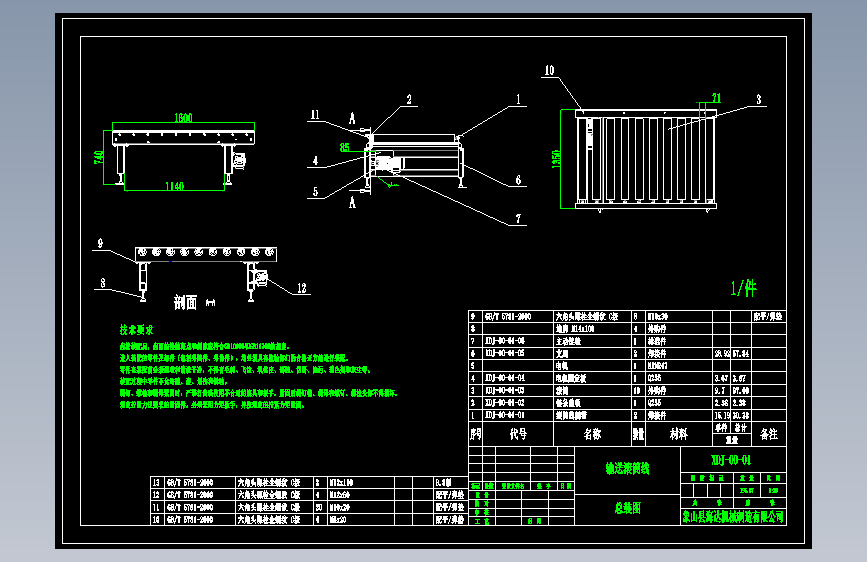867x562 pixels.
Task: Select balloon callout number 5
Action: tap(315, 192)
